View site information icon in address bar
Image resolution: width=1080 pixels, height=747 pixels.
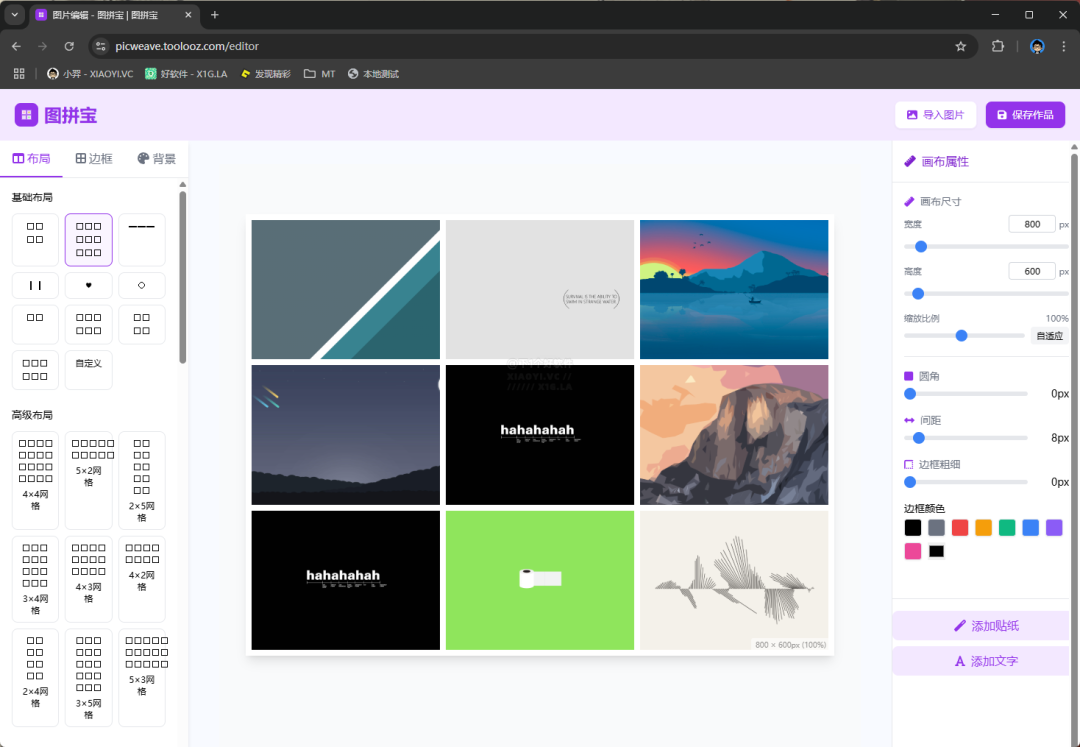[101, 46]
